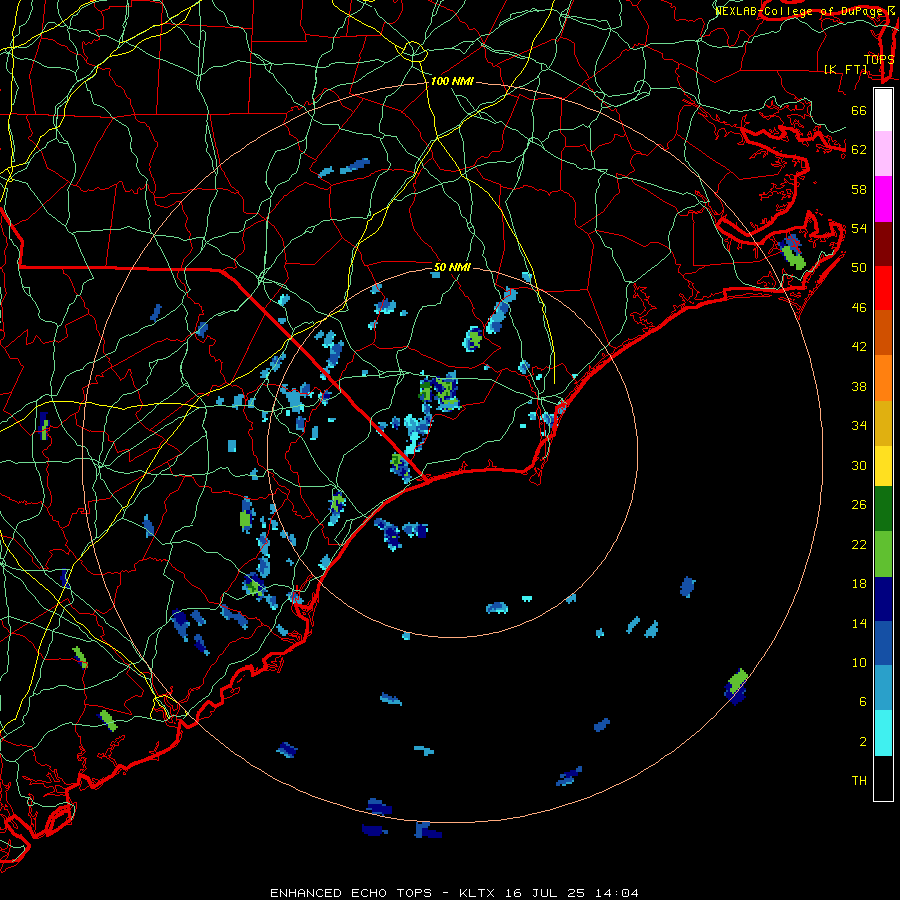
Task: Click the cyan 6 kft legend swatch
Action: point(883,733)
